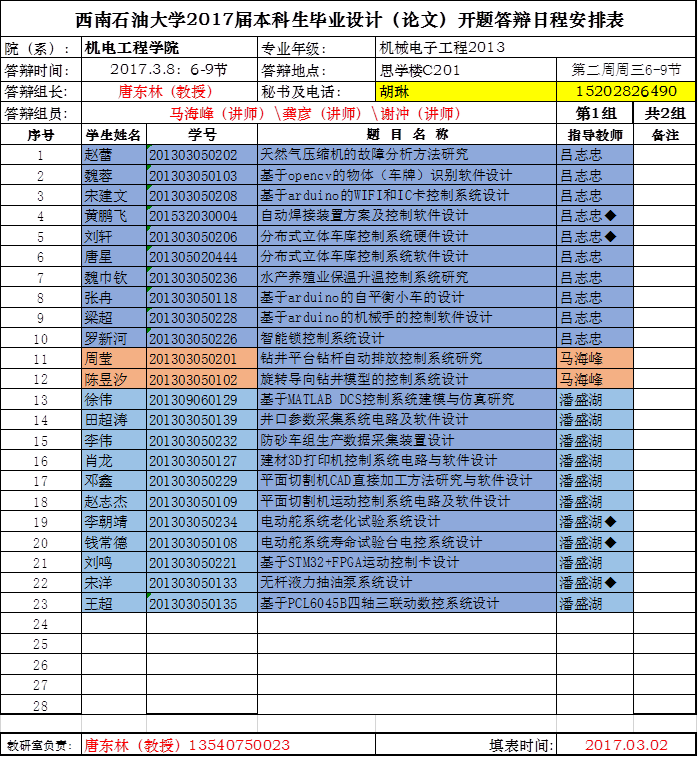The image size is (698, 757).
Task: Click the yellow phone number cell 15202826490
Action: pos(626,91)
